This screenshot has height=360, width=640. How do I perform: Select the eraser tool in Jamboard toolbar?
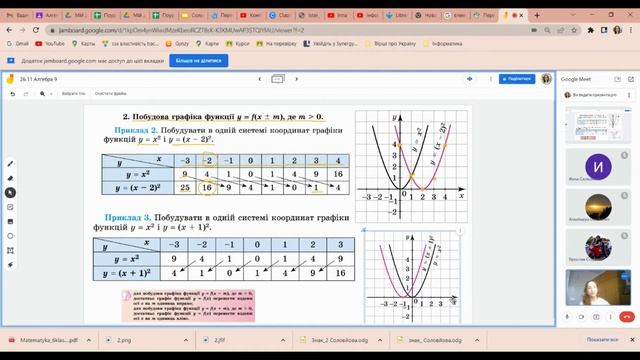(11, 178)
